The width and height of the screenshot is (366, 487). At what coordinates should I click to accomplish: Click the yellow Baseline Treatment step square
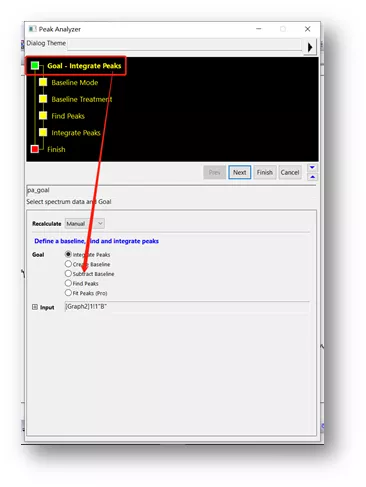pyautogui.click(x=43, y=99)
